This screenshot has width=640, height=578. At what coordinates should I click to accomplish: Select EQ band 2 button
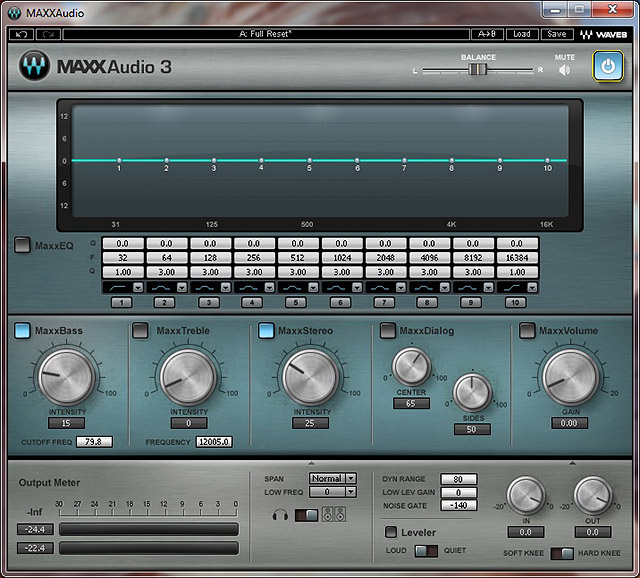point(164,302)
